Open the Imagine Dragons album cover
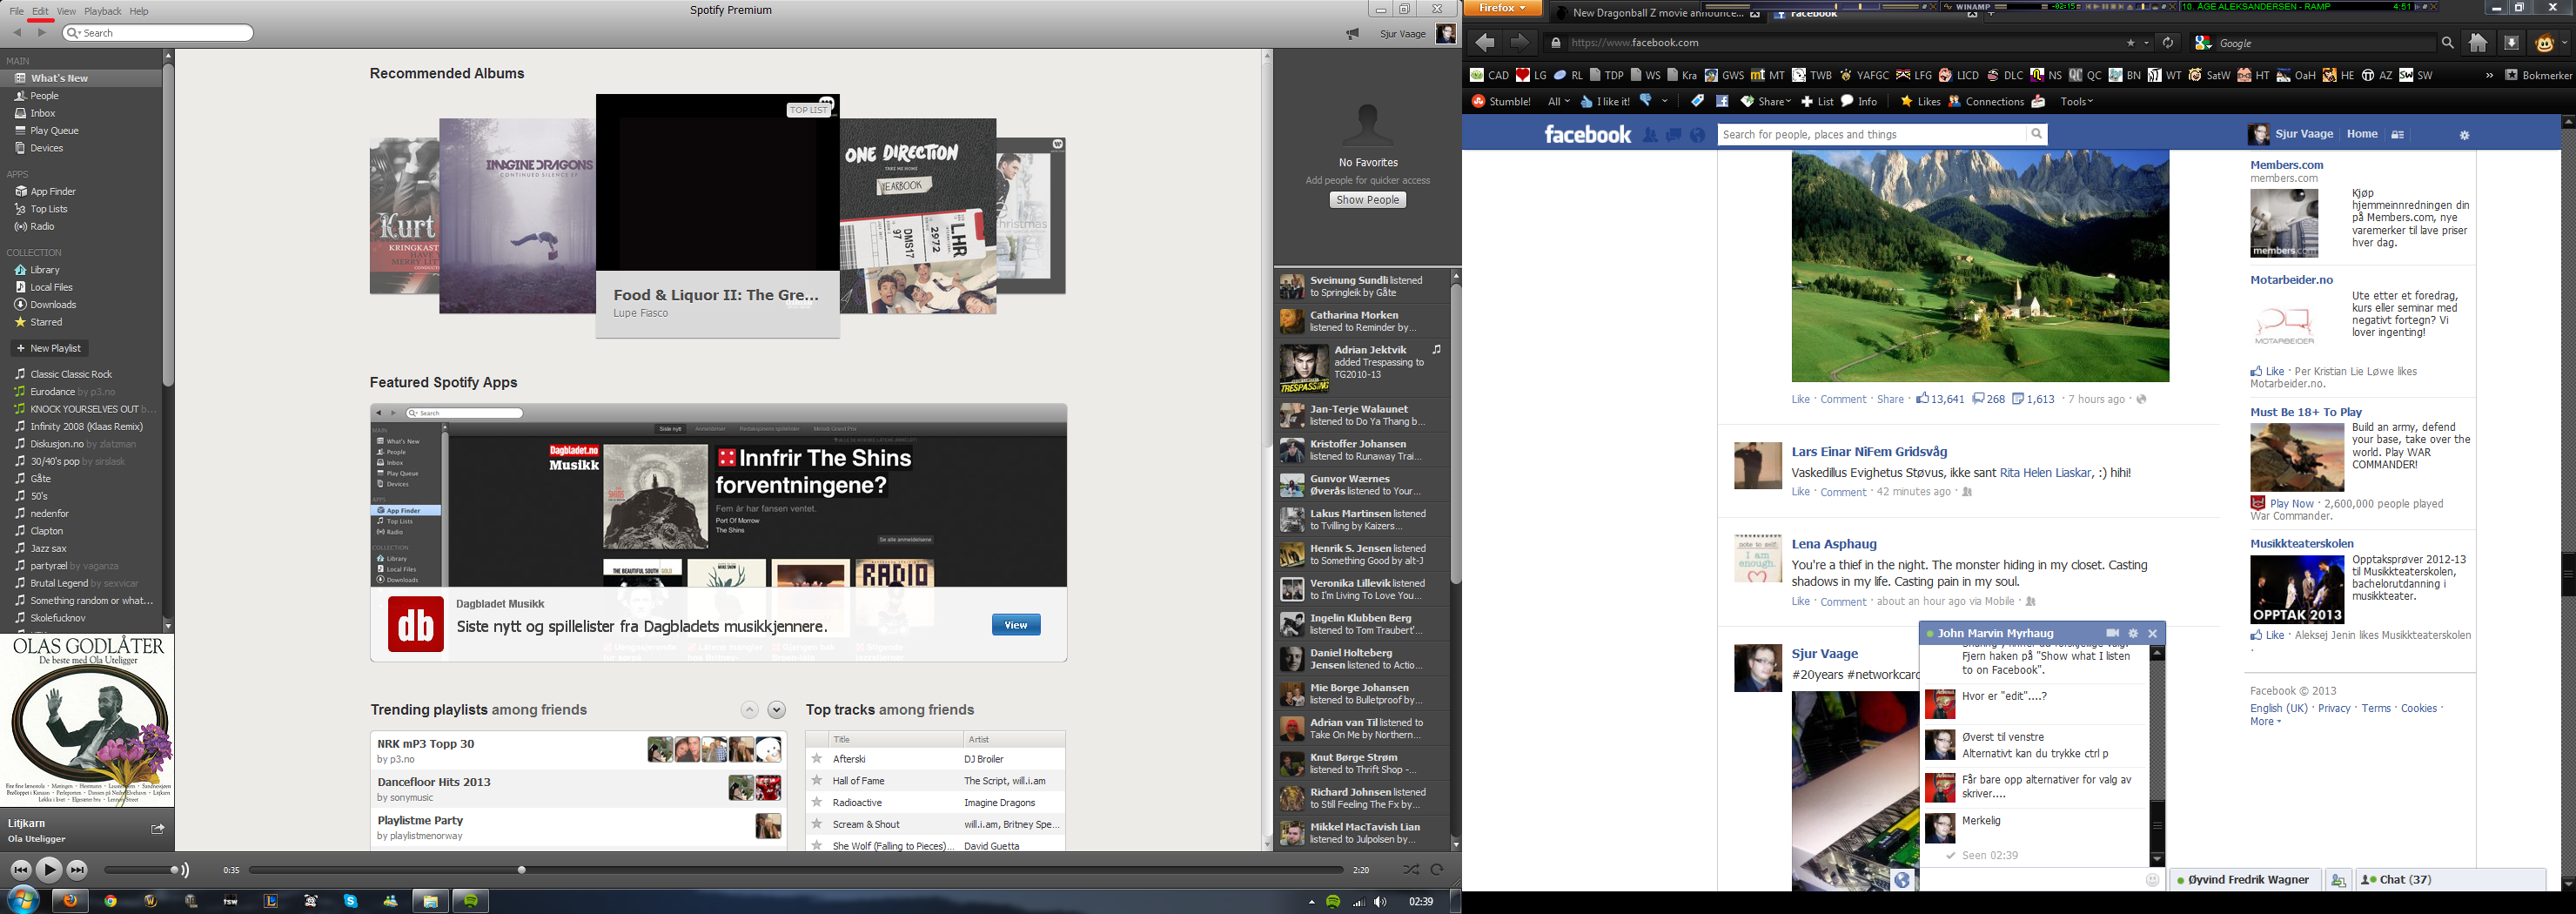Viewport: 2576px width, 914px height. click(517, 216)
